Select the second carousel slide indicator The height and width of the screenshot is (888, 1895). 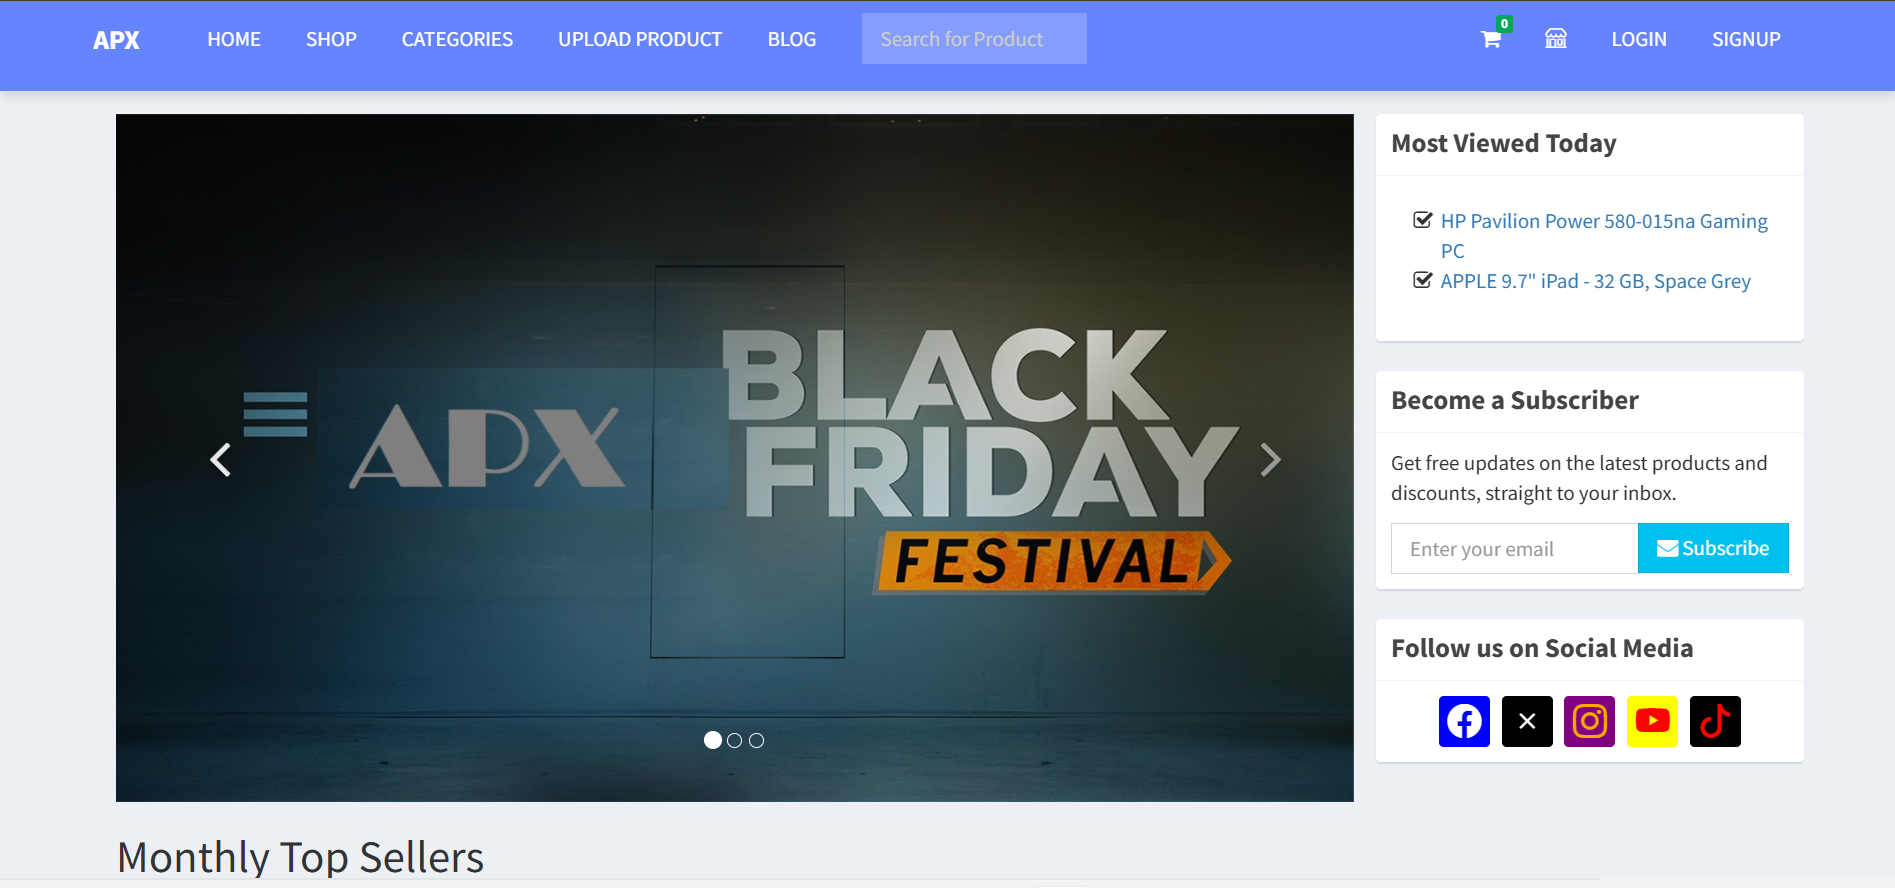735,740
